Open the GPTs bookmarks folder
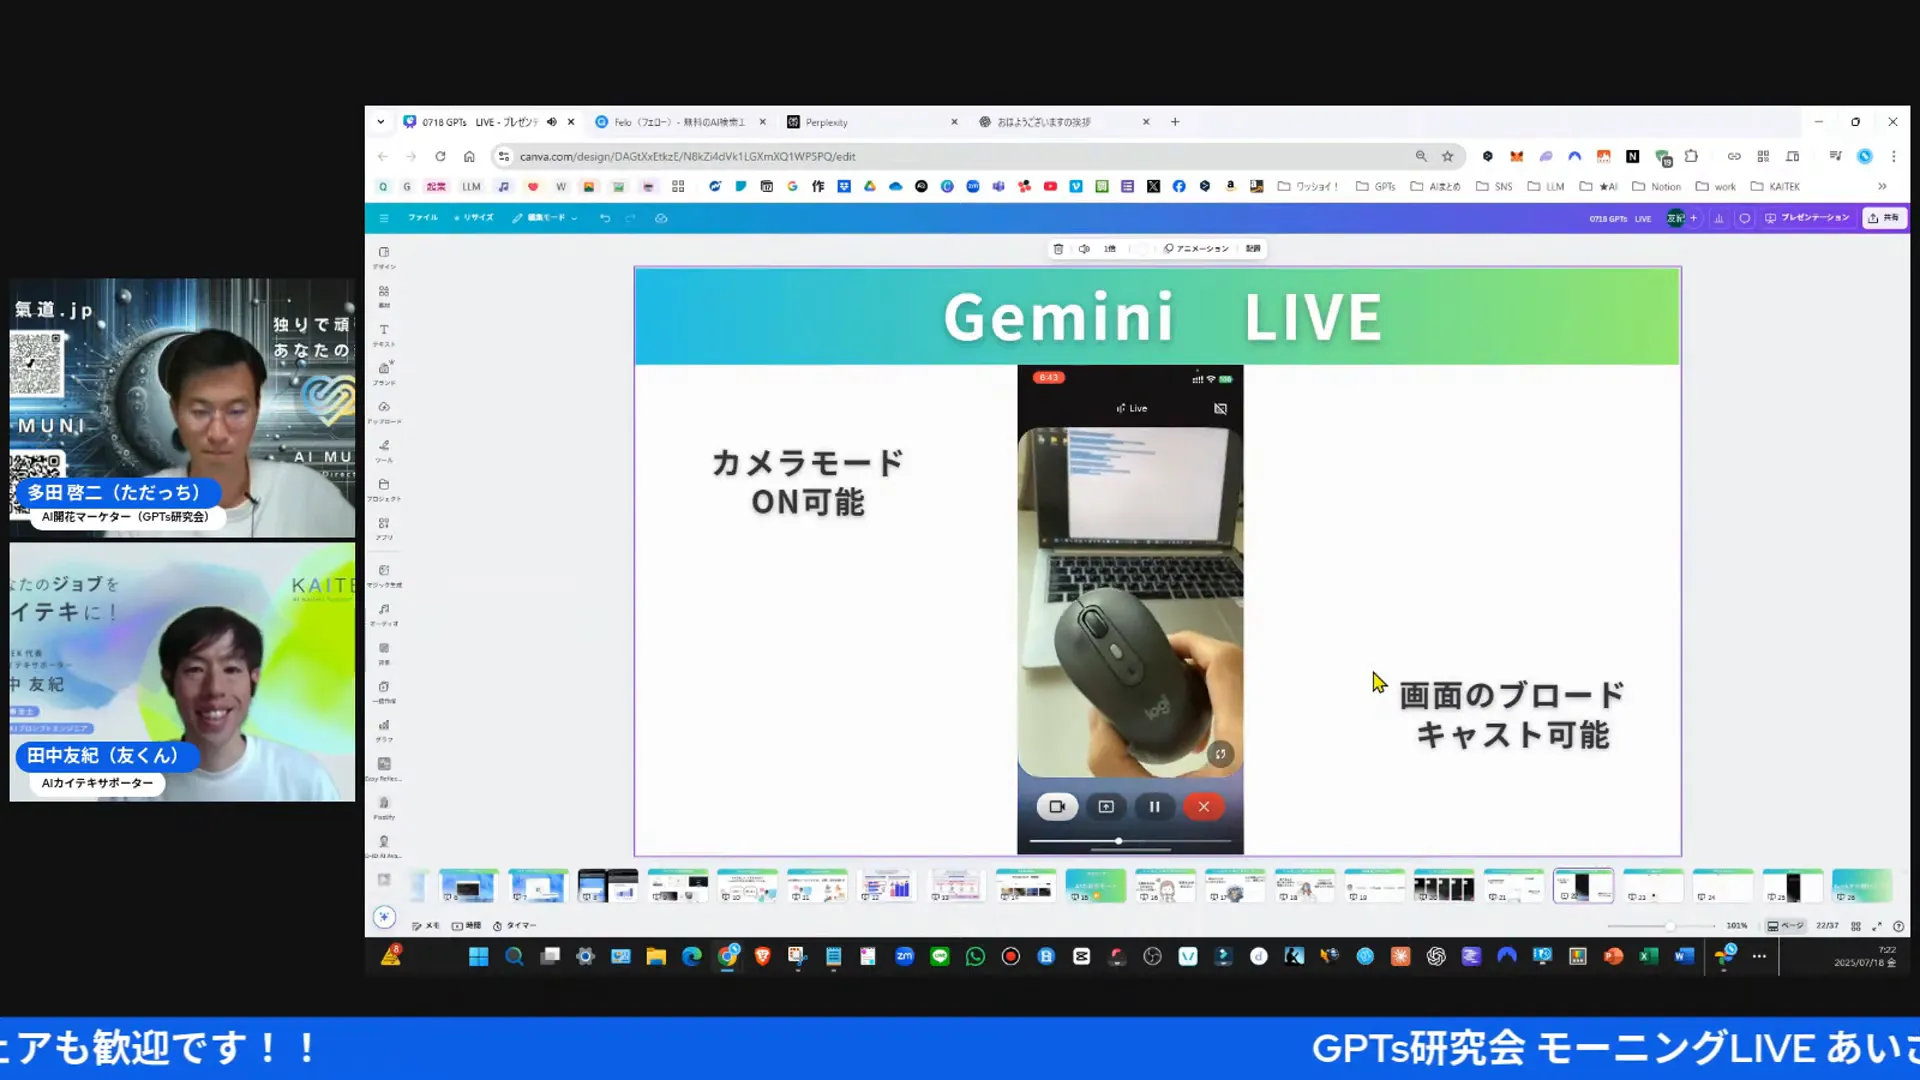 1376,187
